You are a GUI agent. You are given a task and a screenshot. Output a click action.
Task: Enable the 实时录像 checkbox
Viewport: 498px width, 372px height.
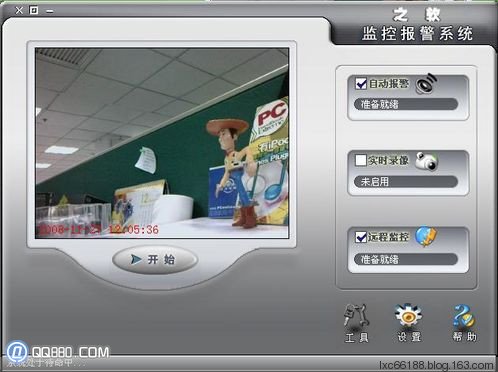pos(361,160)
